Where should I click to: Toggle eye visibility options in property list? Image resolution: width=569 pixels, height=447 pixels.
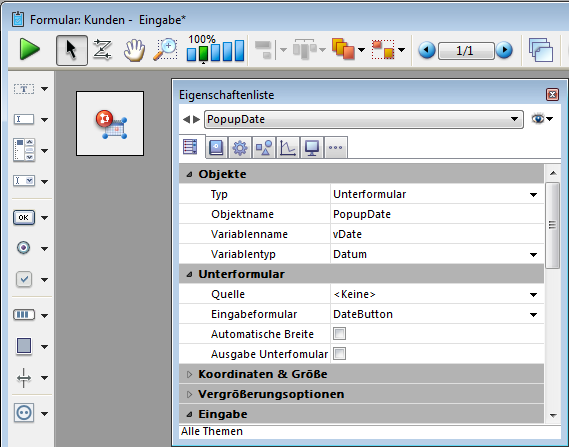(x=542, y=119)
